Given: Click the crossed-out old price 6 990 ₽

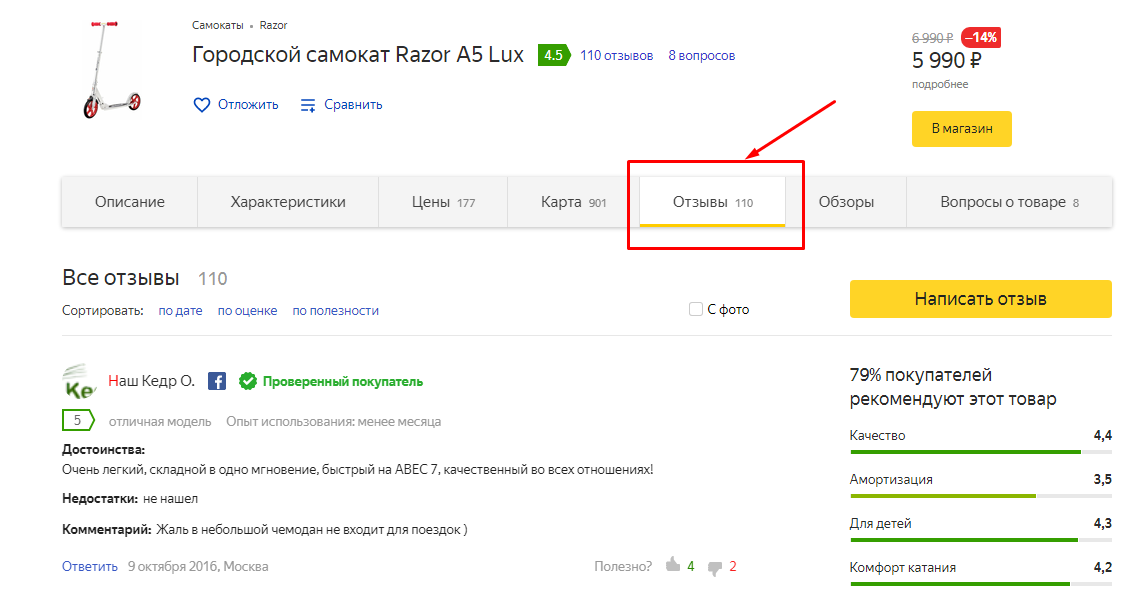Looking at the screenshot, I should (933, 38).
